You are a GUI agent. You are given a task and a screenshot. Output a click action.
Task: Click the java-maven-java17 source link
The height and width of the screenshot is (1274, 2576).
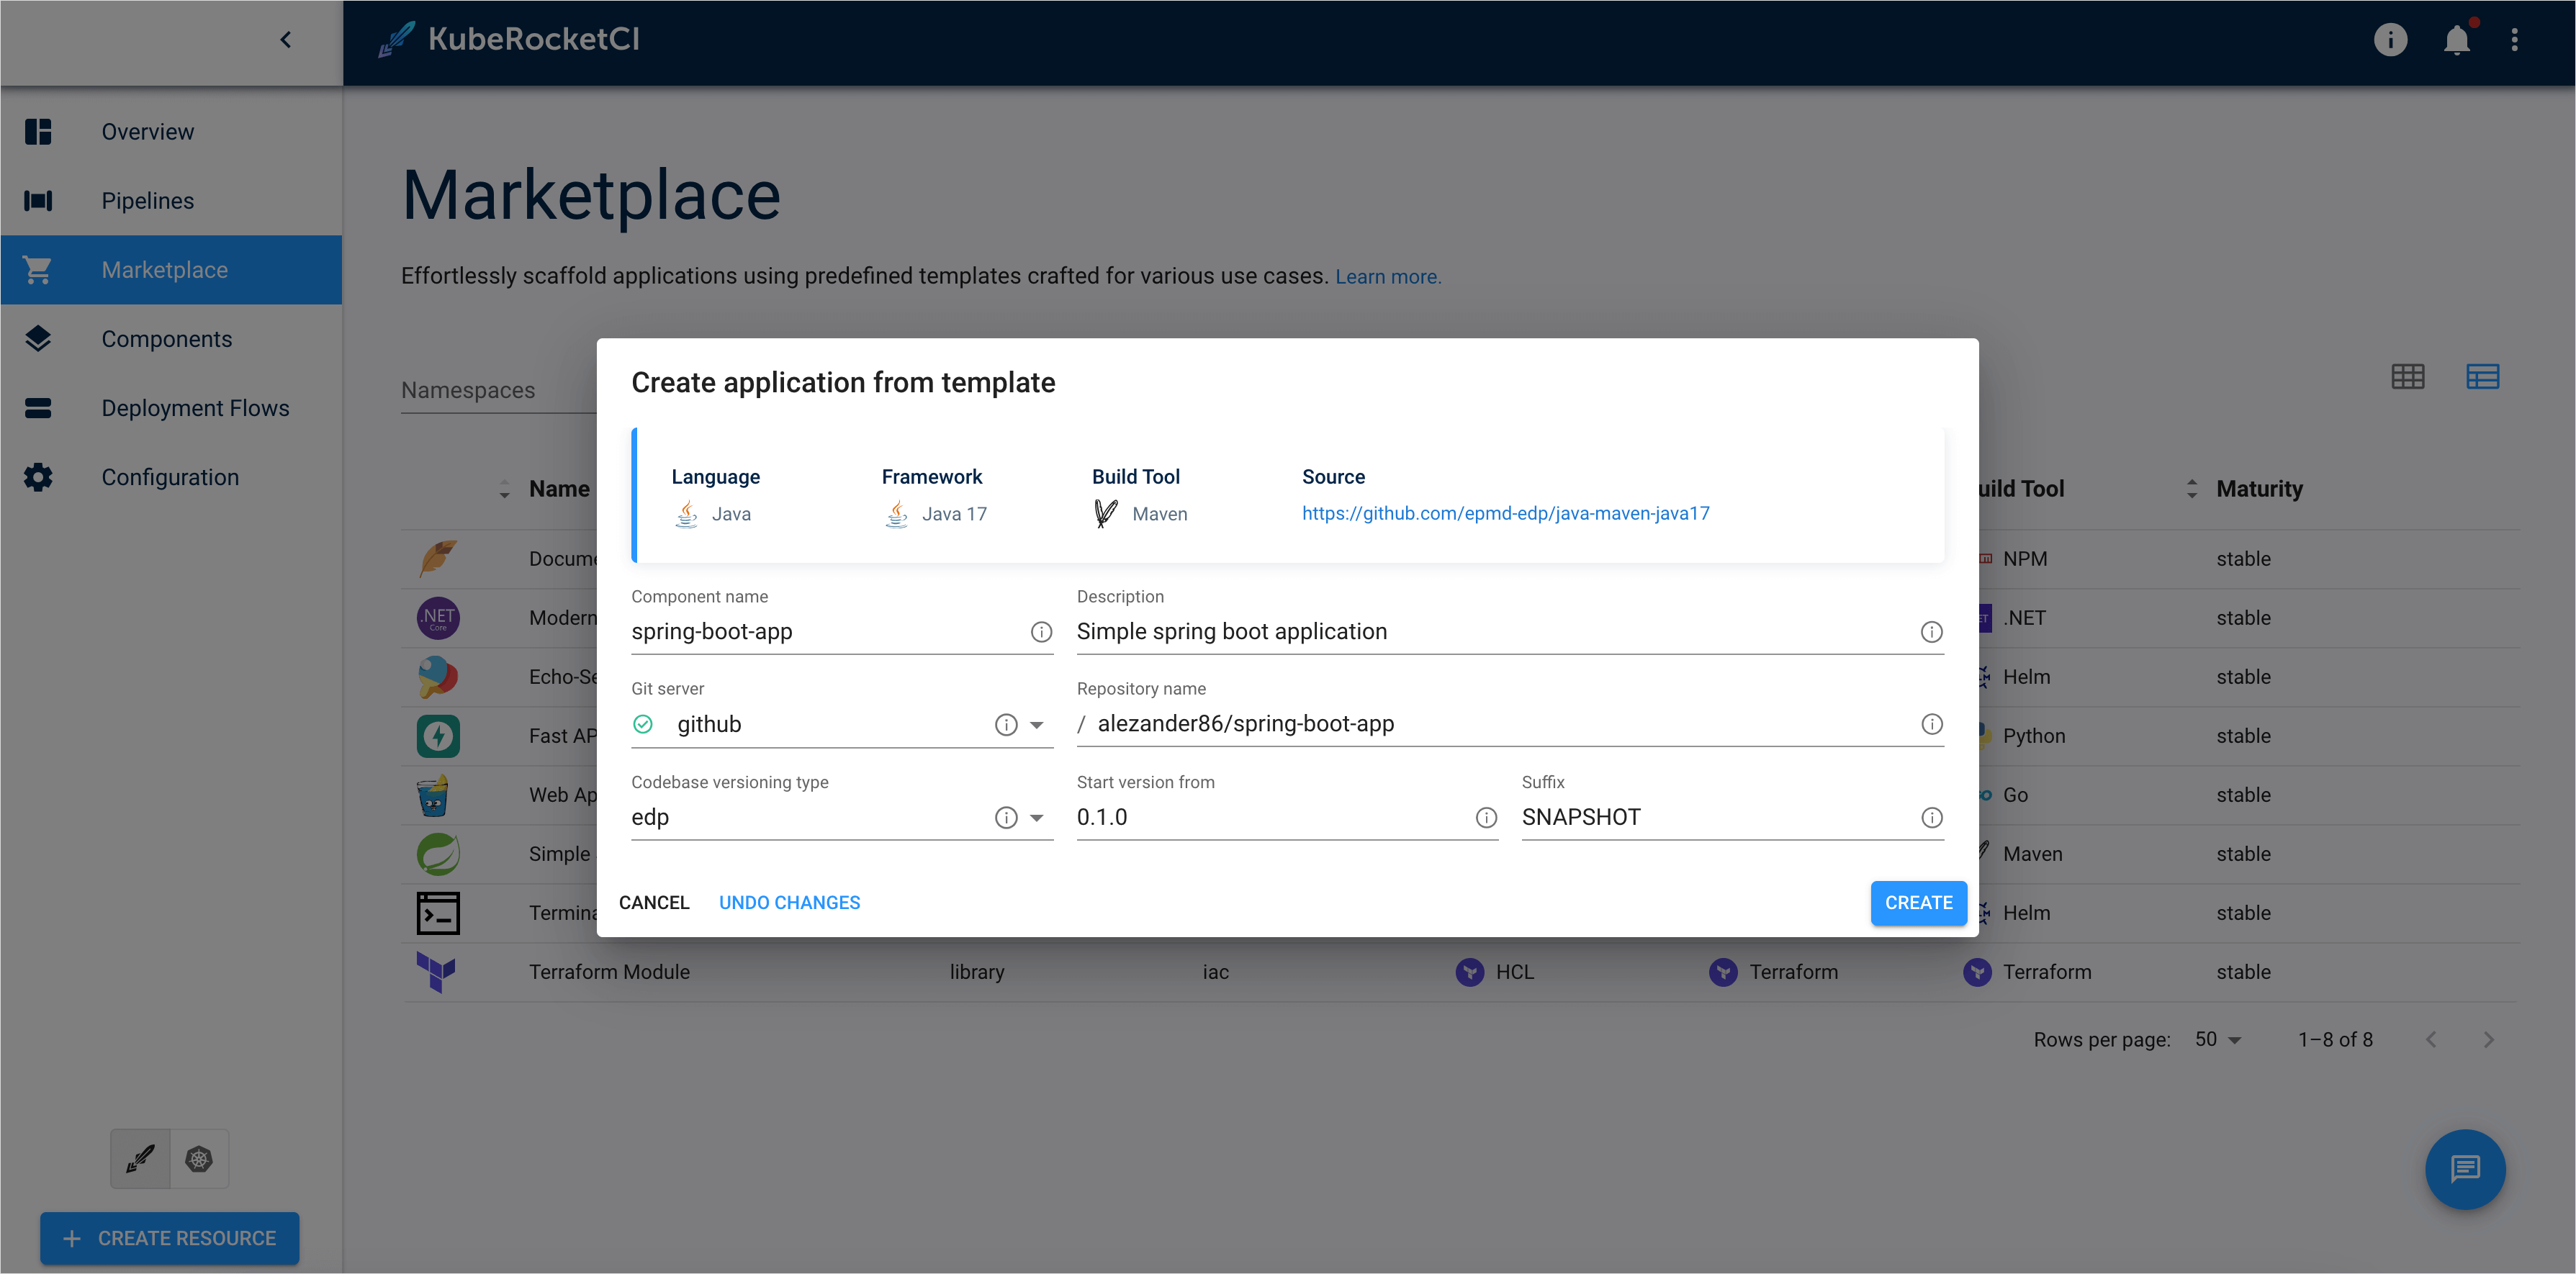pos(1505,512)
